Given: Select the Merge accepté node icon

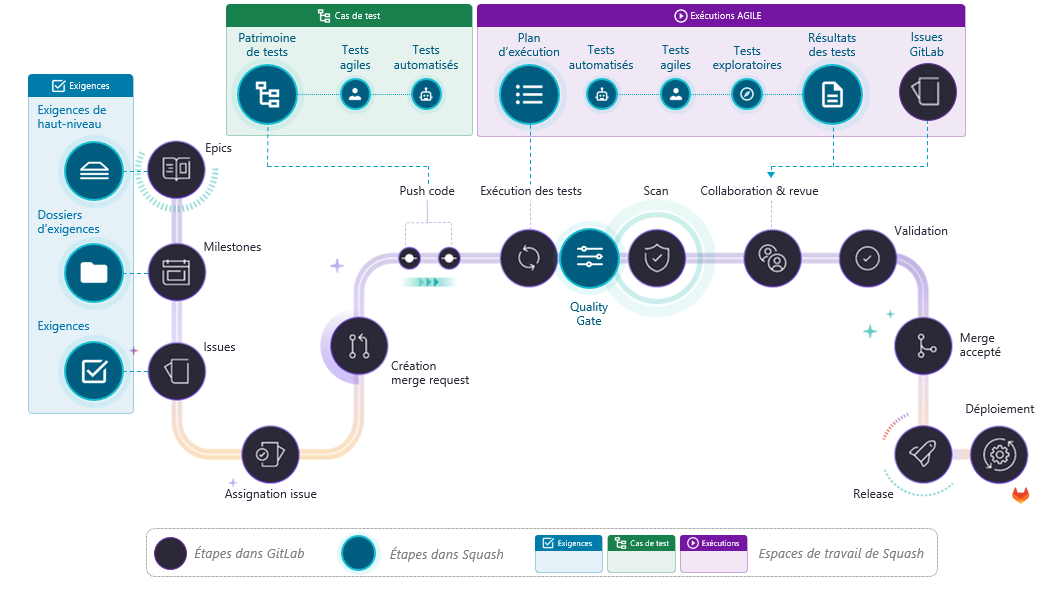Looking at the screenshot, I should [923, 346].
